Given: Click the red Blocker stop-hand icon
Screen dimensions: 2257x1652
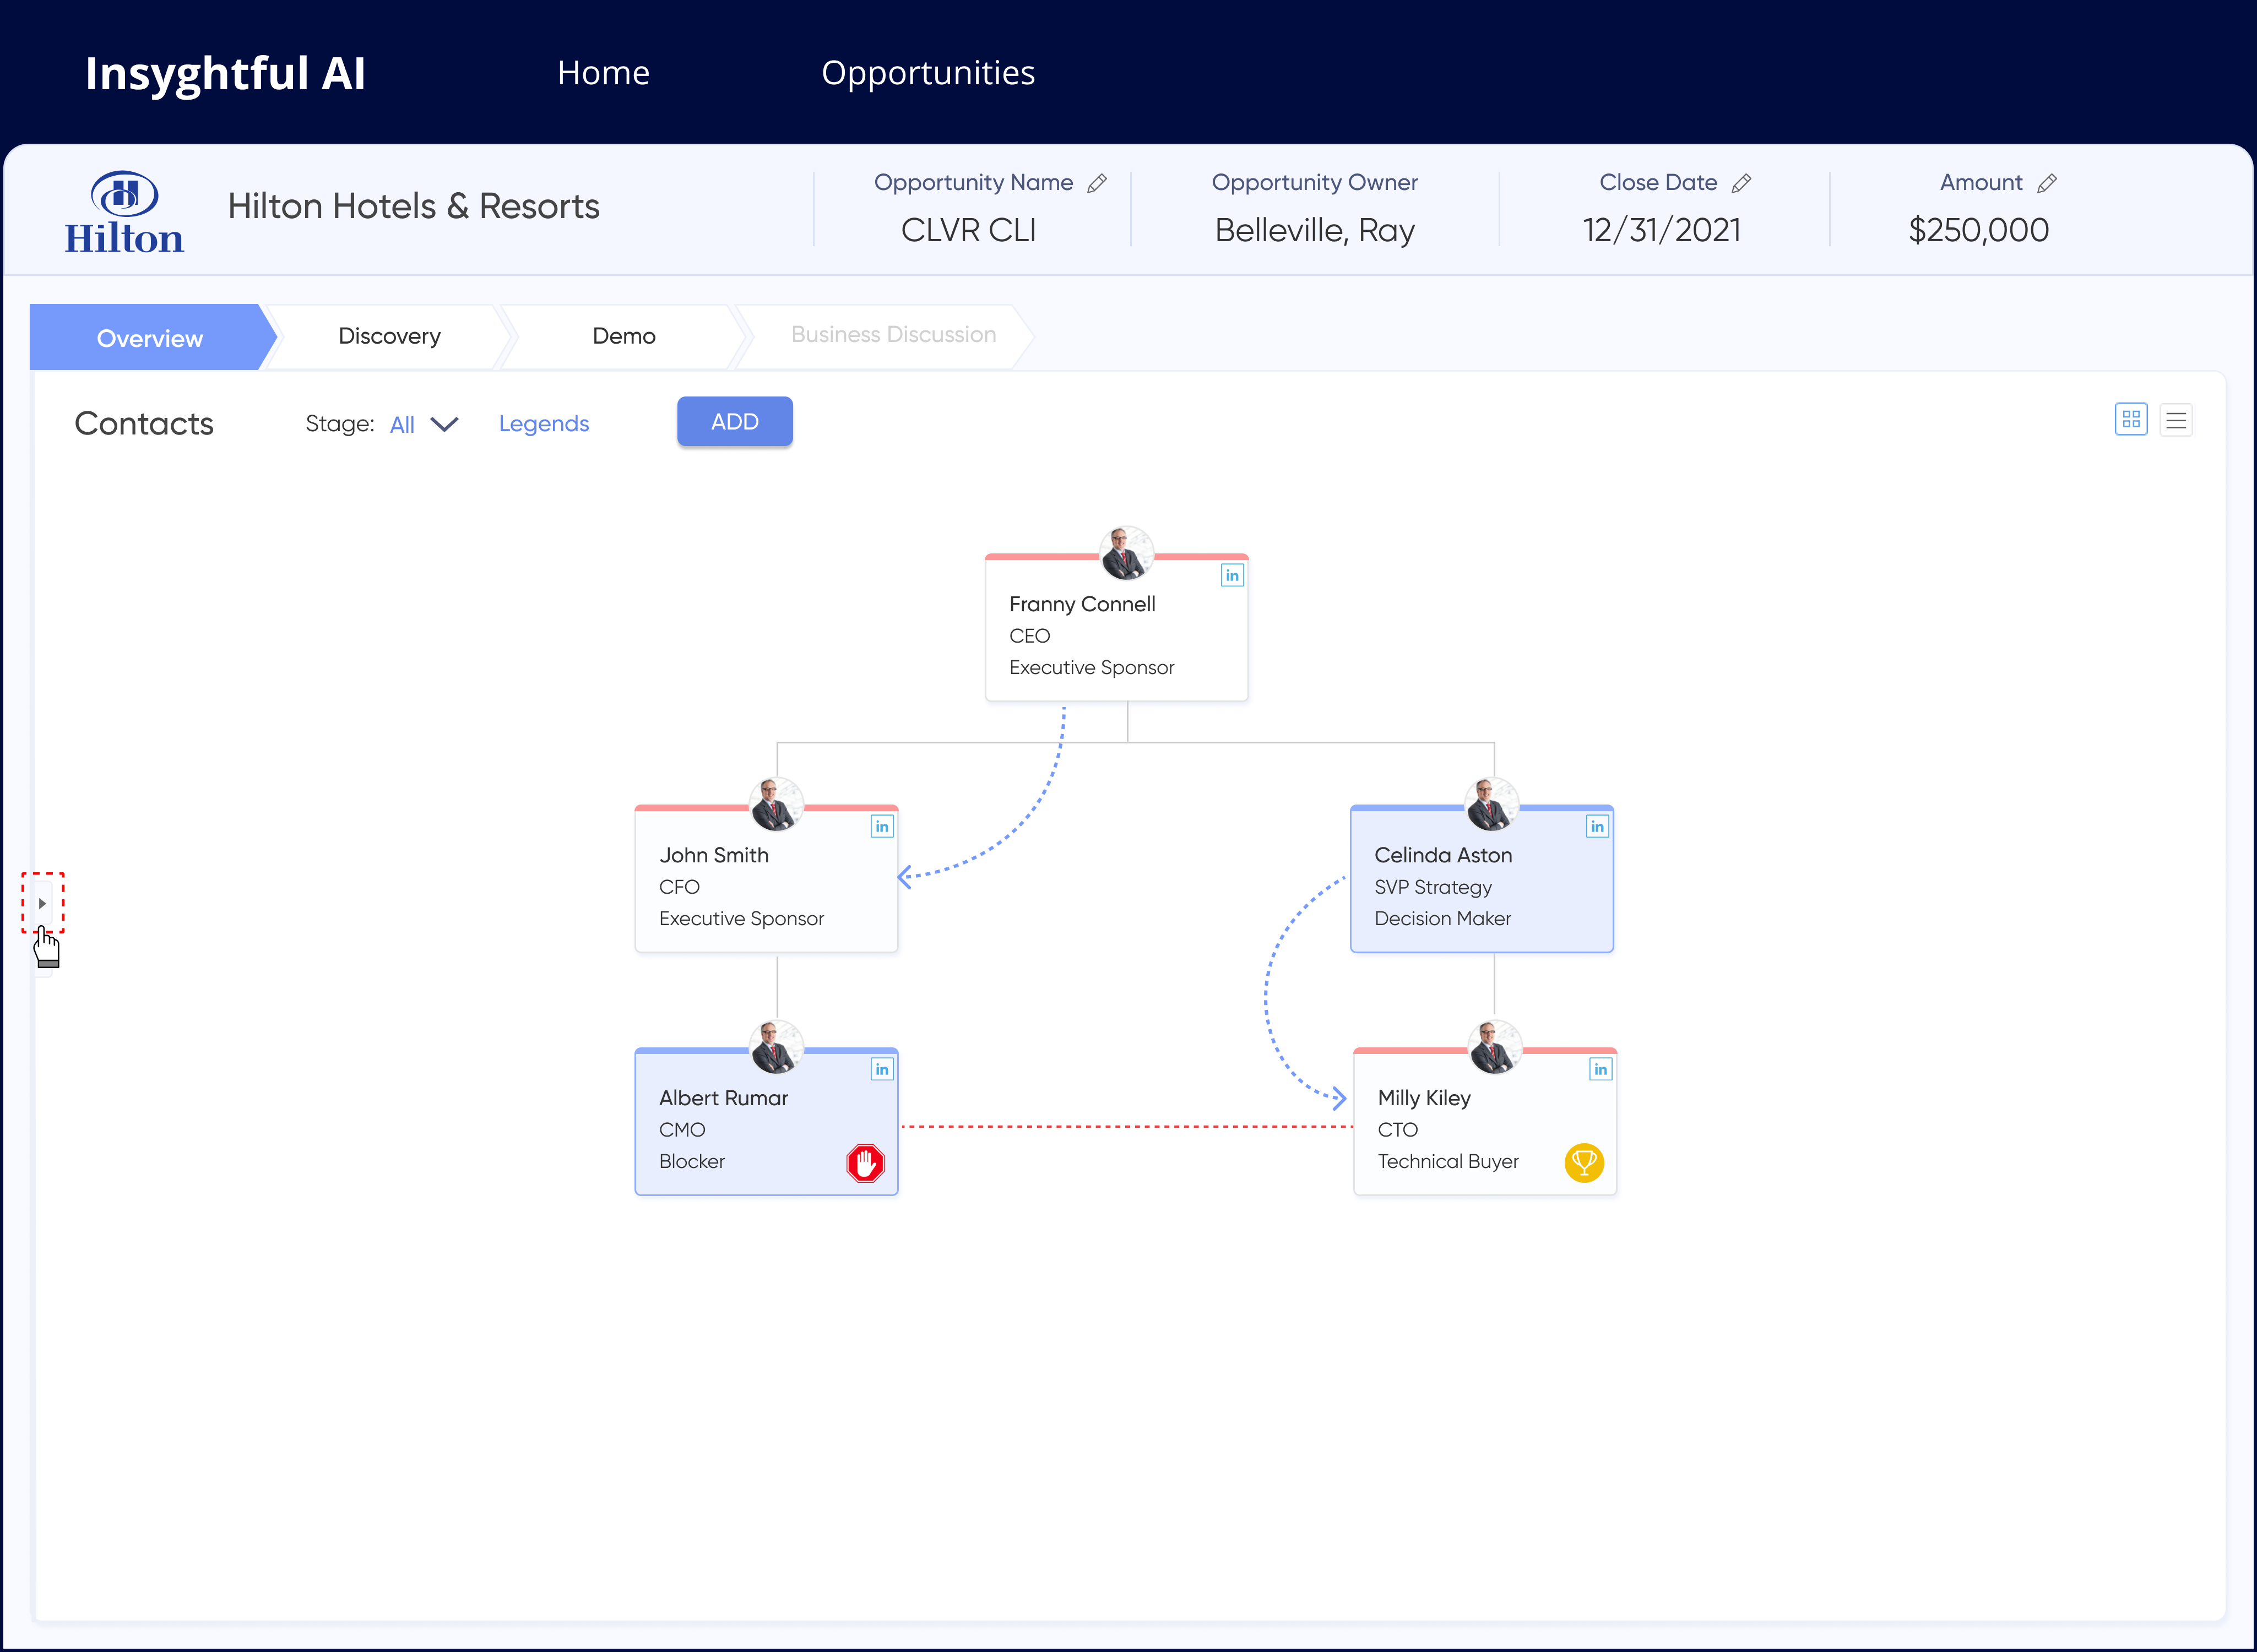Looking at the screenshot, I should point(865,1163).
